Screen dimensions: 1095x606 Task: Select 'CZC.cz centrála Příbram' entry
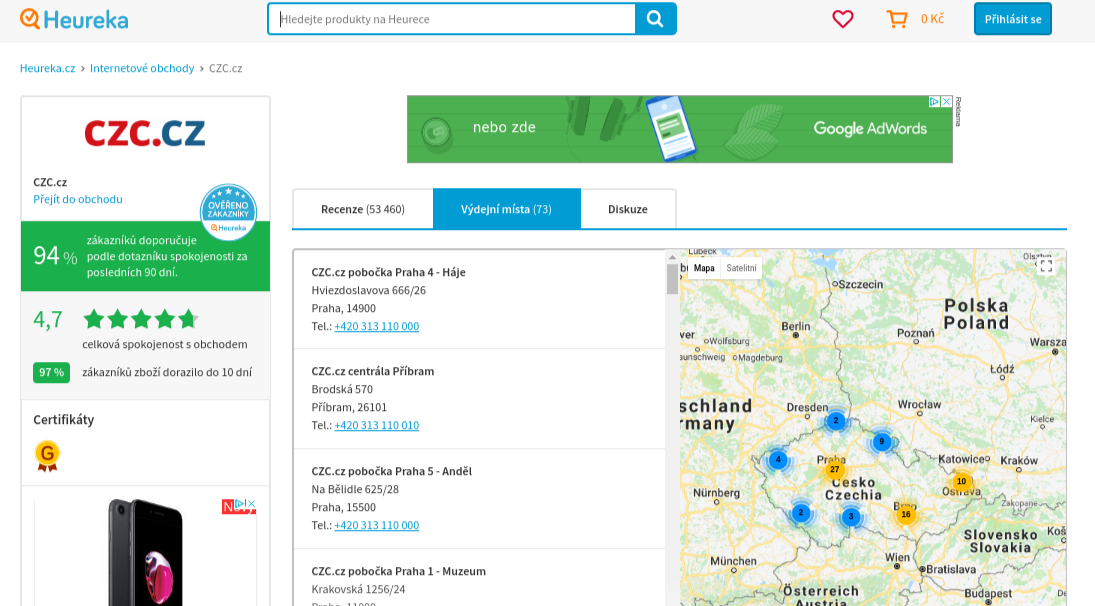pos(373,371)
